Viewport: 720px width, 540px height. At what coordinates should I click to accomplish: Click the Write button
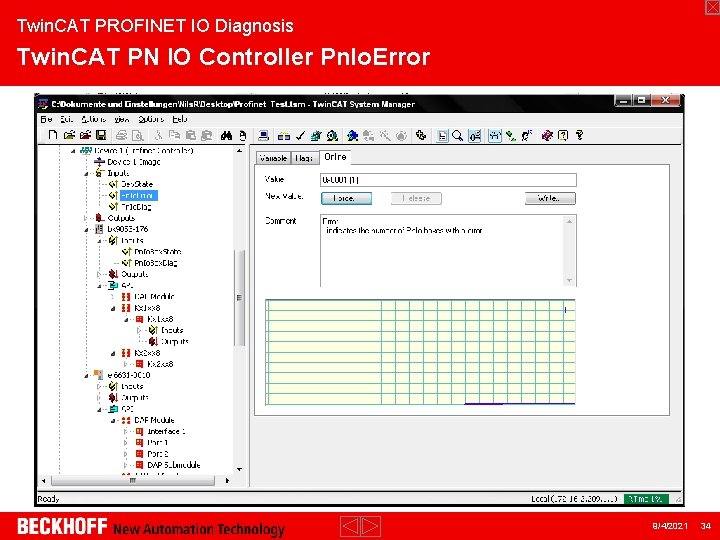coord(550,198)
